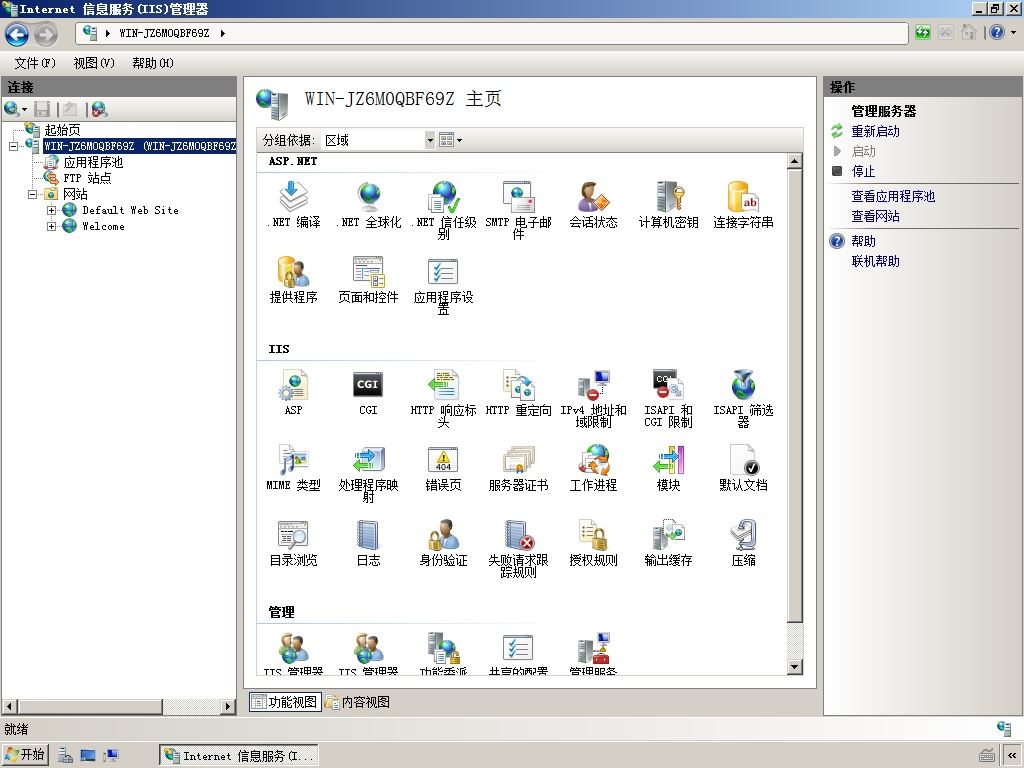Open the ASP feature icon
This screenshot has width=1024, height=768.
click(x=293, y=392)
